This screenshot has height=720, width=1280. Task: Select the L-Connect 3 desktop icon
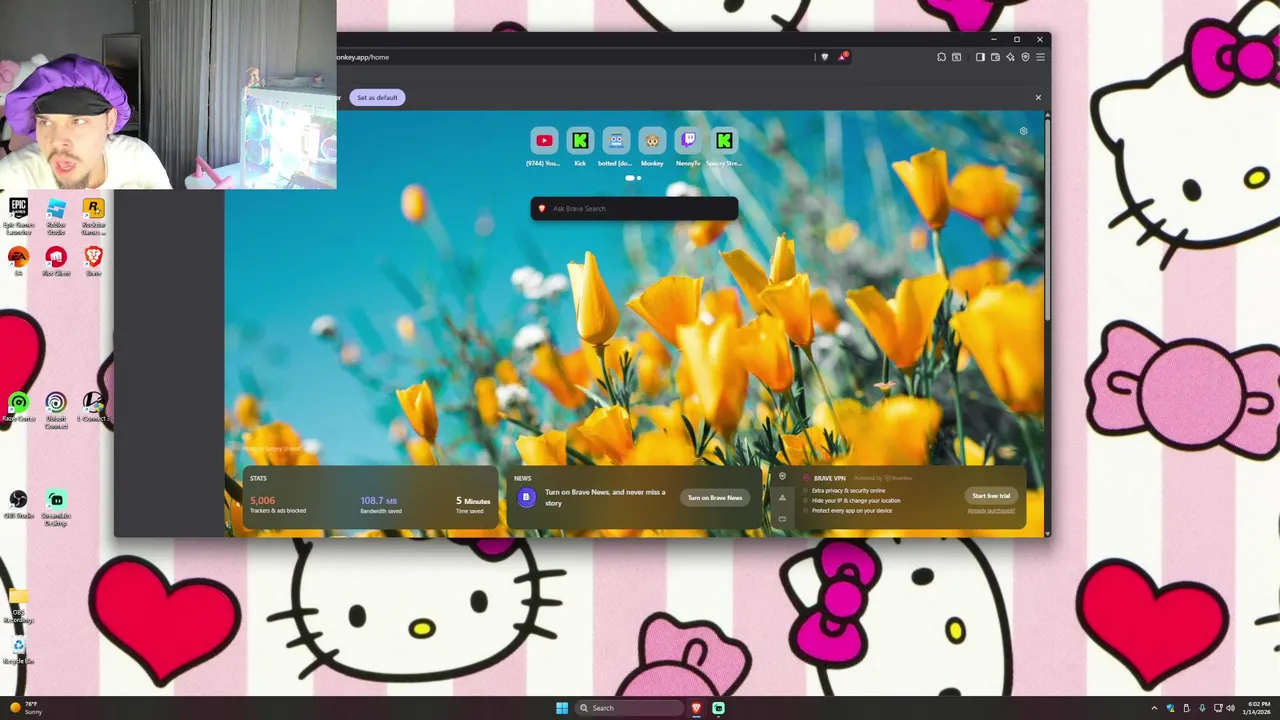tap(93, 406)
